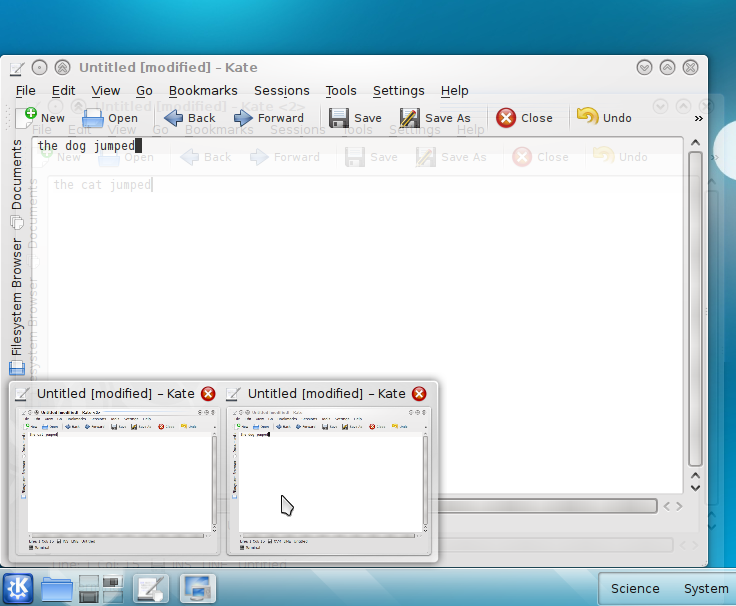This screenshot has width=736, height=606.
Task: Open a file with the Open icon
Action: coord(93,118)
